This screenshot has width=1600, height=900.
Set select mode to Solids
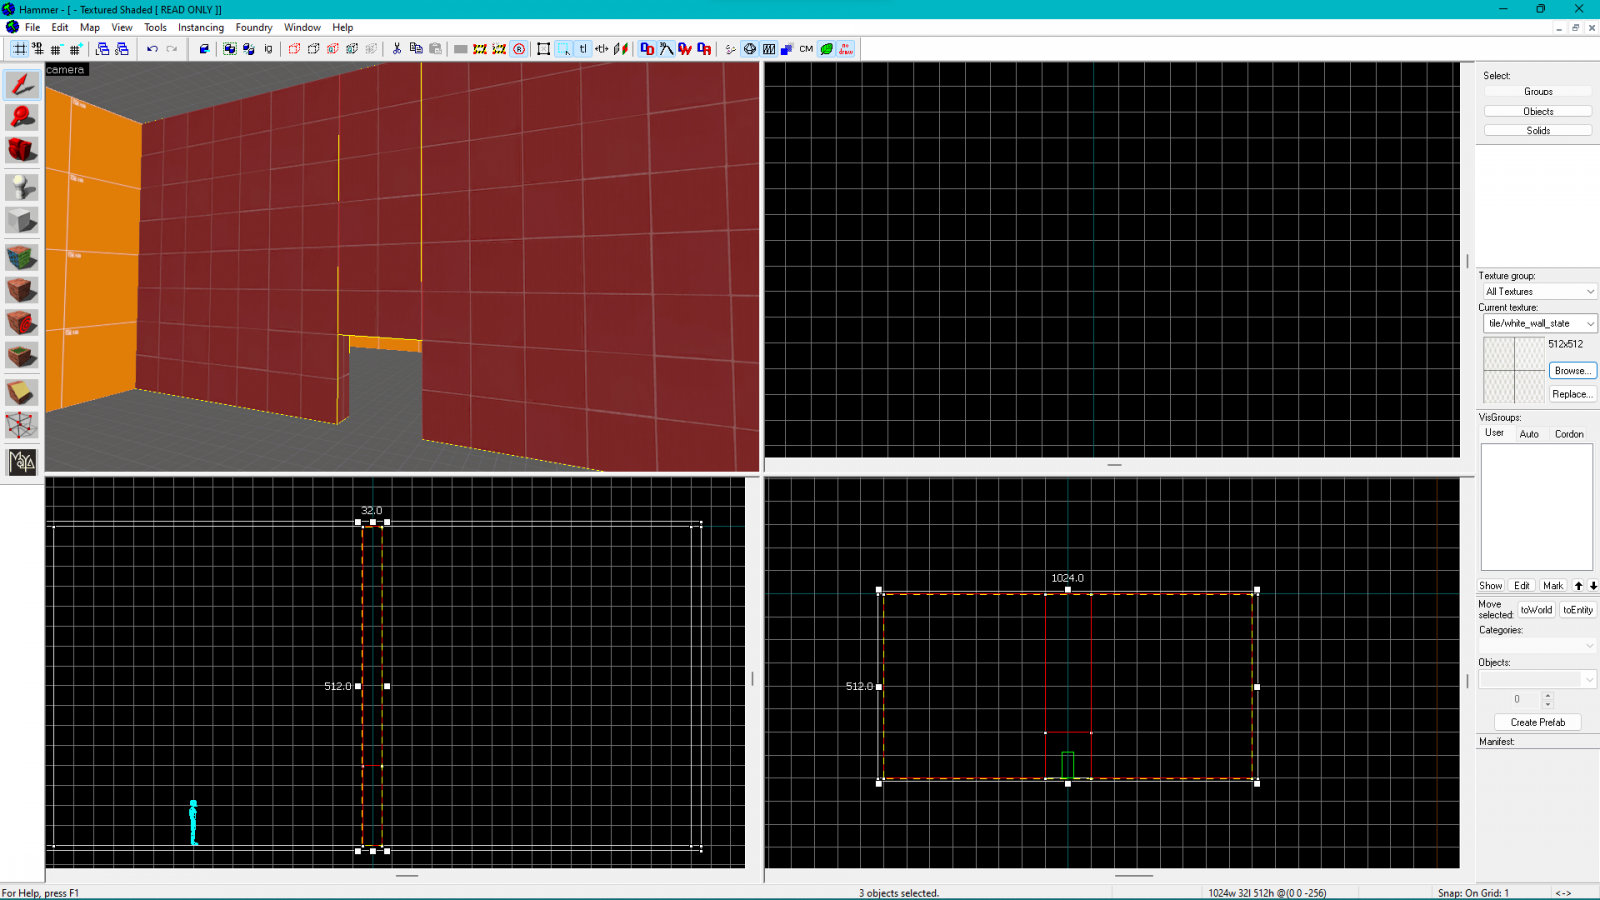(x=1537, y=131)
